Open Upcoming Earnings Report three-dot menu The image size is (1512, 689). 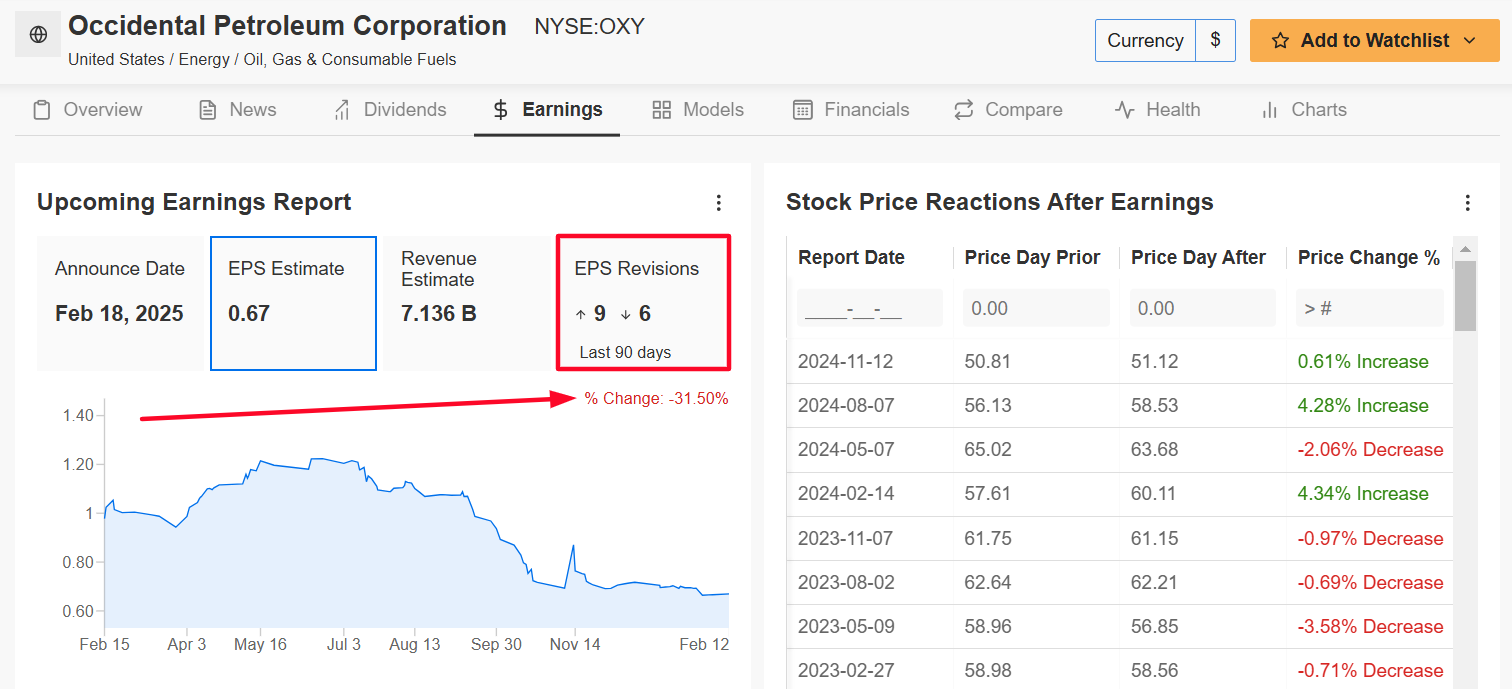(718, 203)
